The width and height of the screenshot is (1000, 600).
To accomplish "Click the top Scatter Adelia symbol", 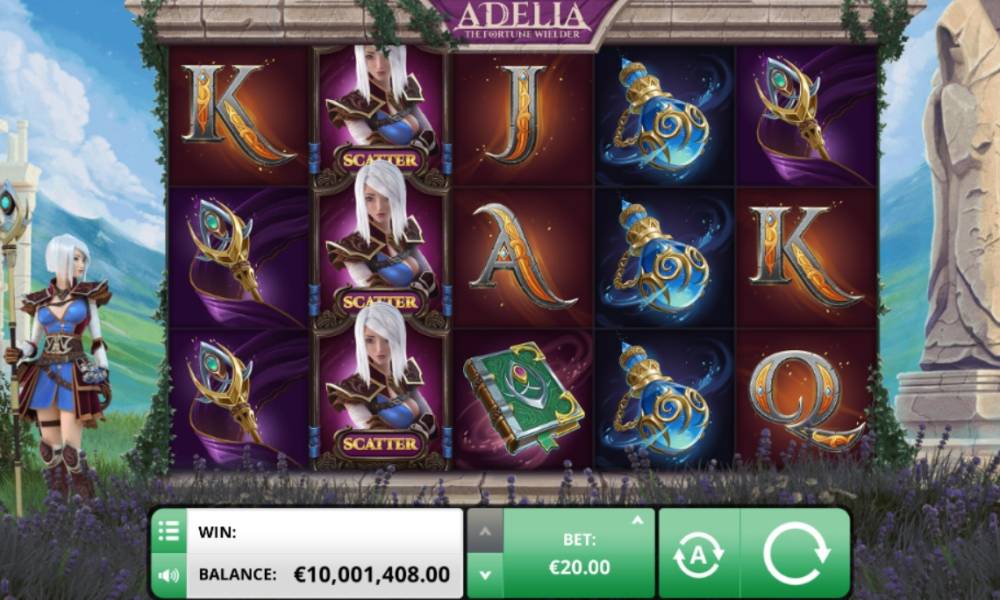I will point(380,115).
